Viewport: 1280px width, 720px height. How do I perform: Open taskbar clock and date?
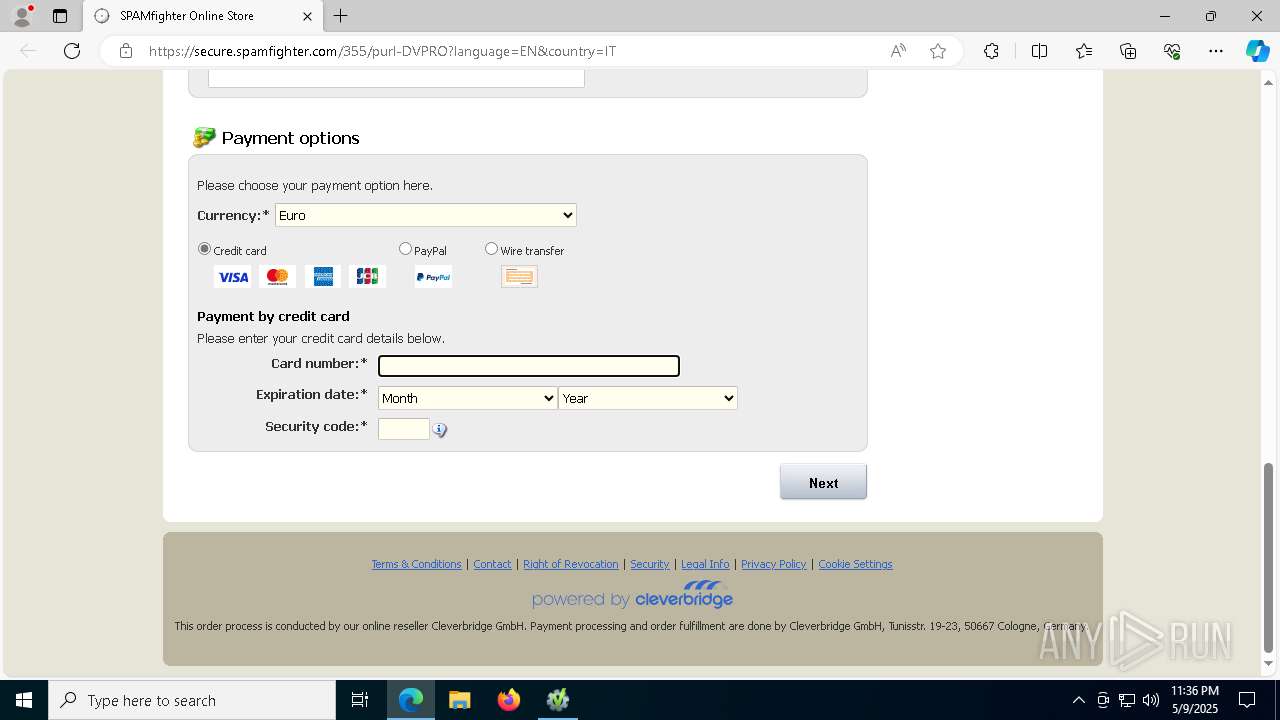click(x=1194, y=700)
